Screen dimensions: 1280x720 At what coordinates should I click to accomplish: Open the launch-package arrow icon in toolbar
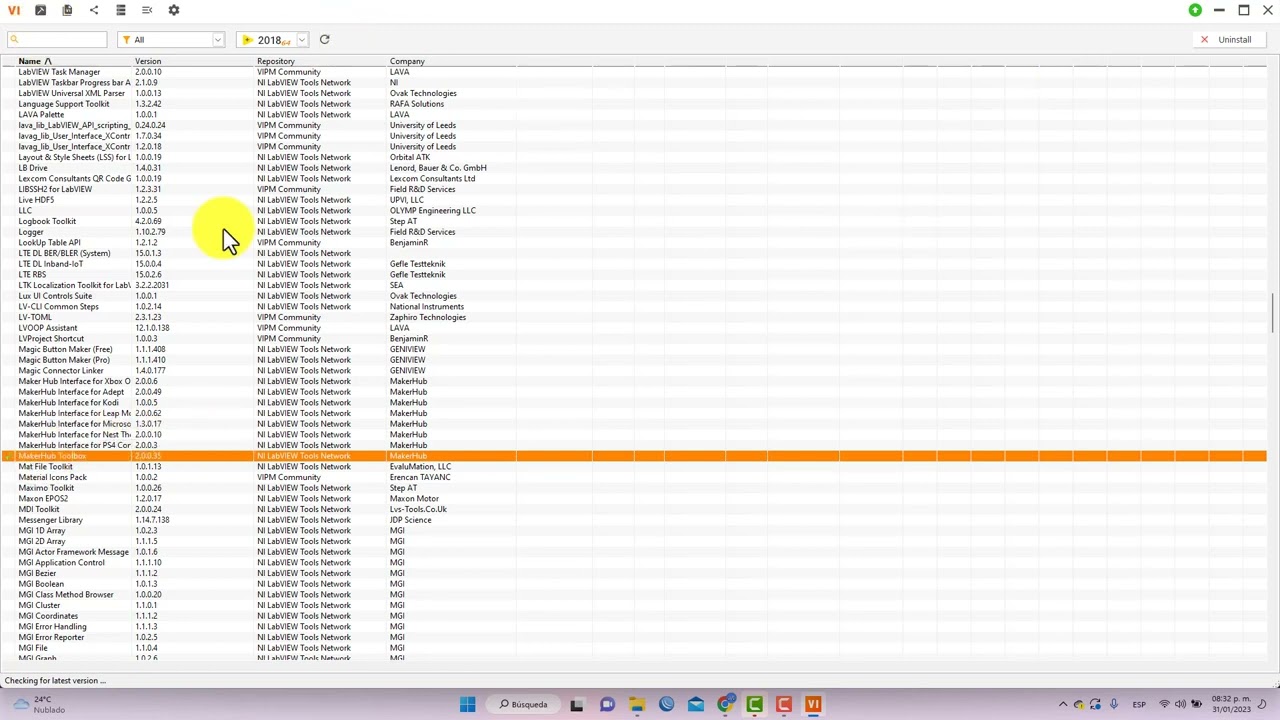pyautogui.click(x=40, y=10)
